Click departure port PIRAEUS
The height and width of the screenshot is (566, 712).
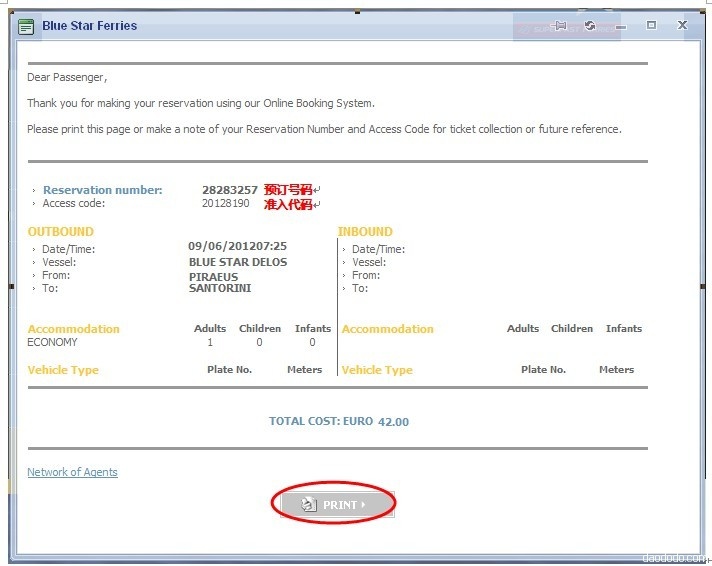(213, 277)
